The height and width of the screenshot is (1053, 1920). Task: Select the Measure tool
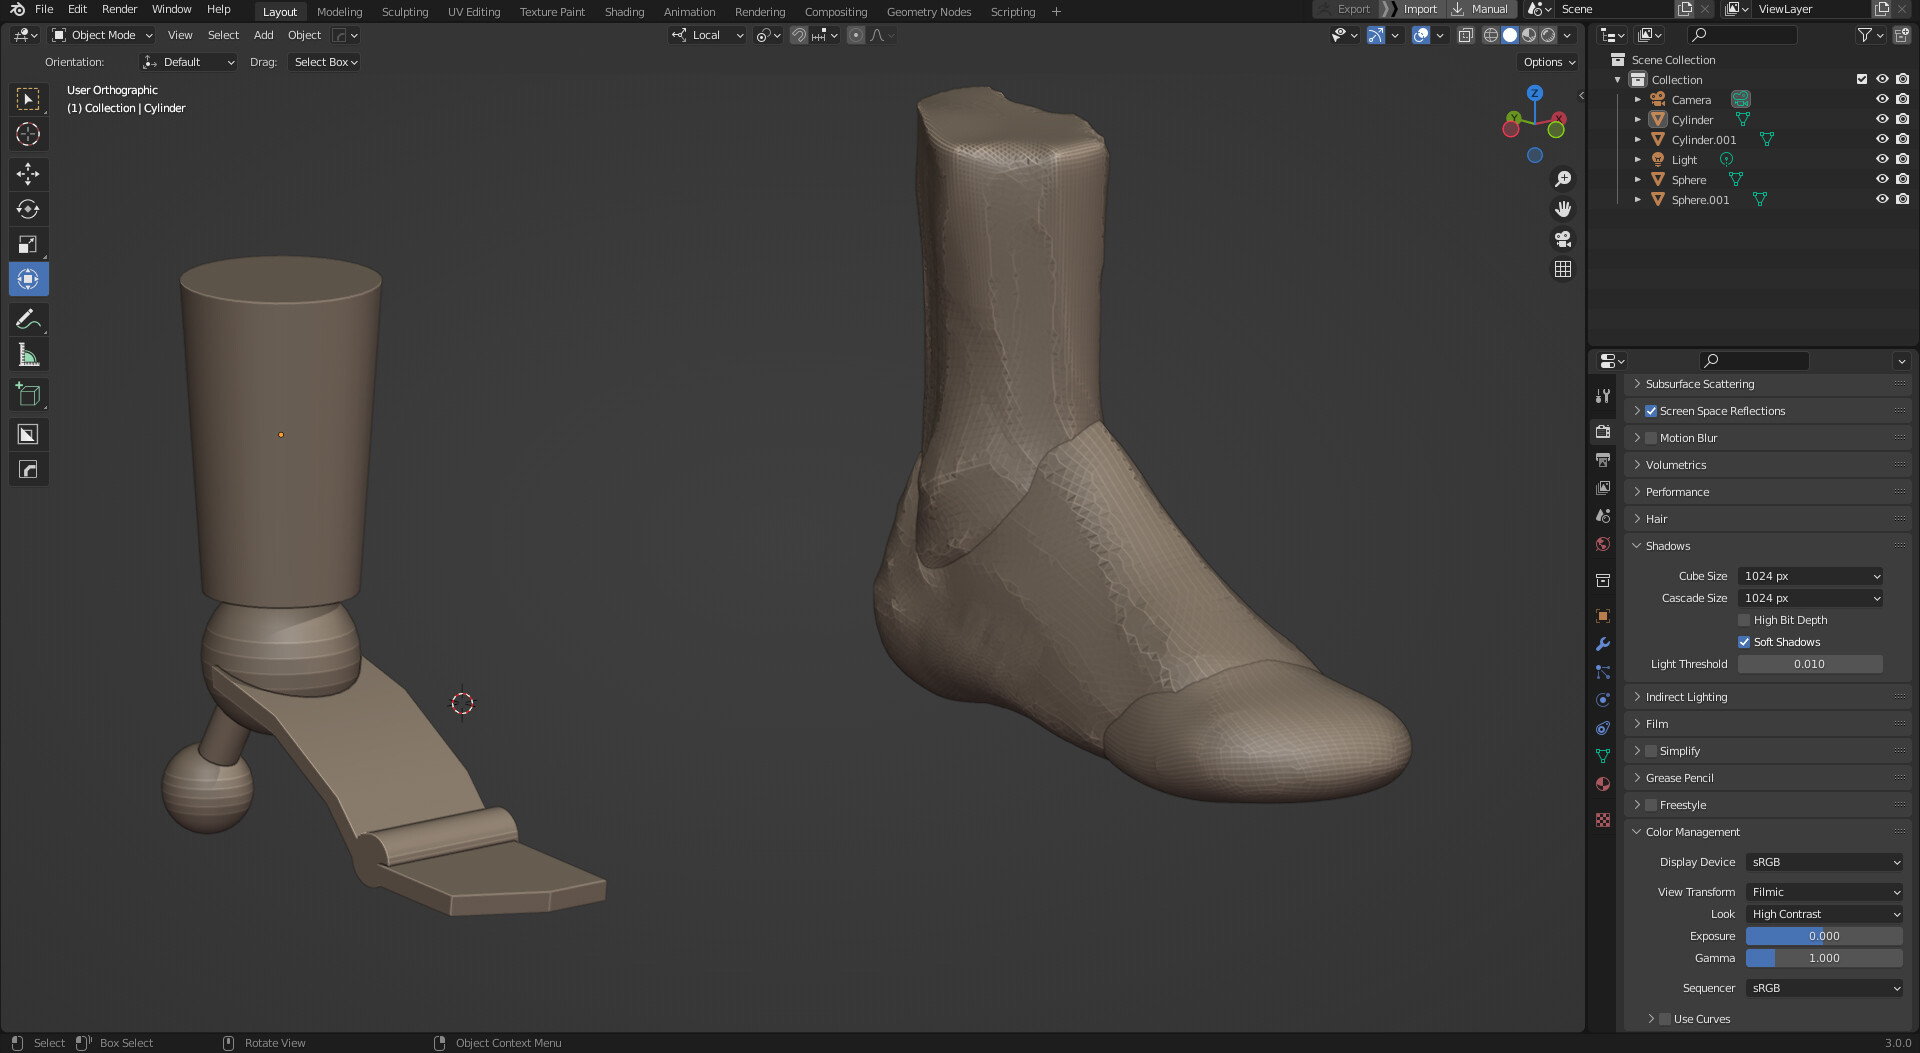tap(28, 353)
